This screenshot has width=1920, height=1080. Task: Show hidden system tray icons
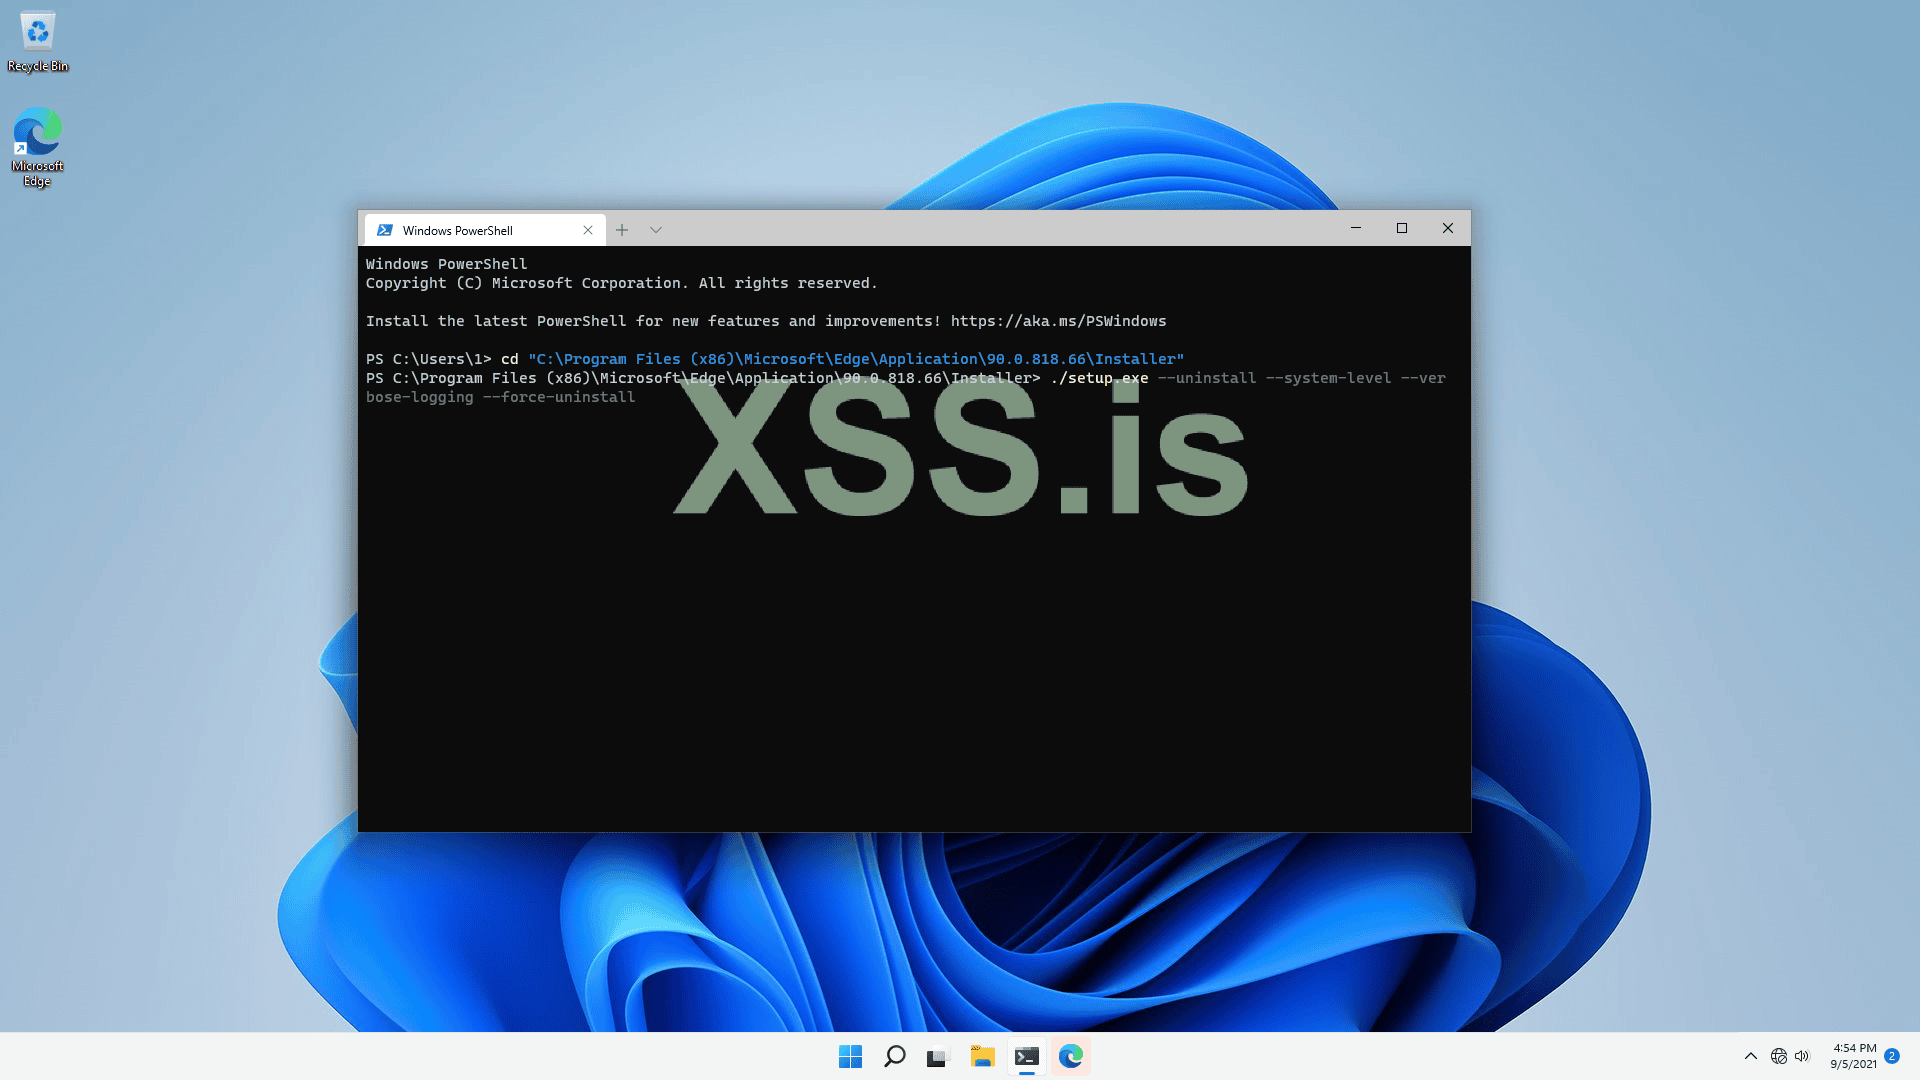(x=1750, y=1056)
